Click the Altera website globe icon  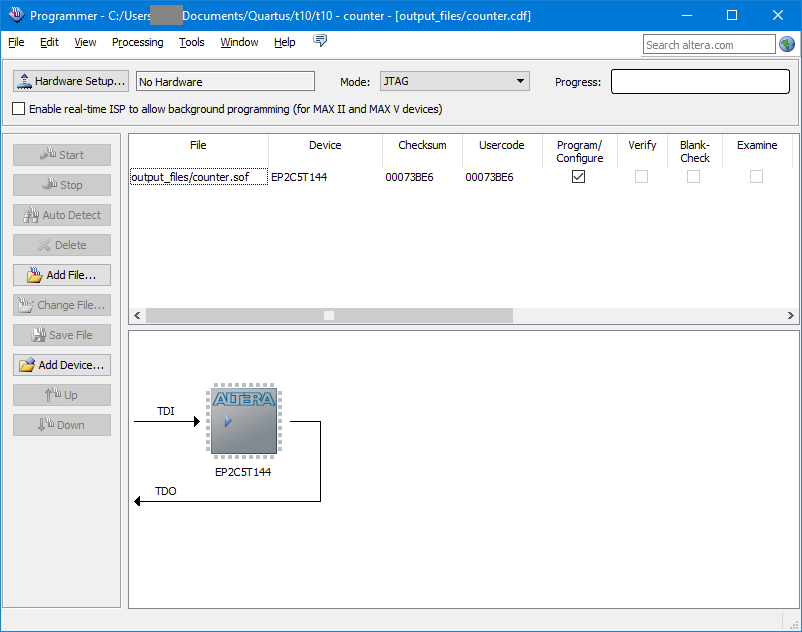(x=787, y=44)
